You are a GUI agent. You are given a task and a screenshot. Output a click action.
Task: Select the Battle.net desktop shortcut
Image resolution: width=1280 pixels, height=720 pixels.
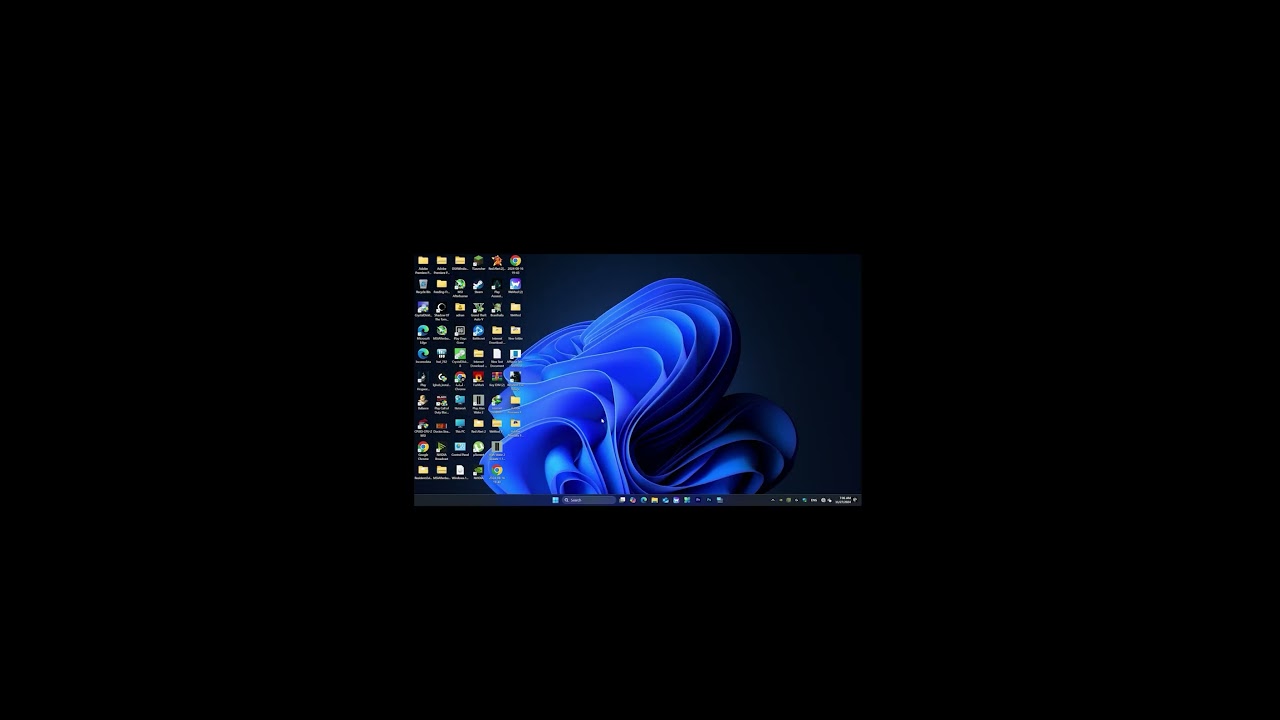tap(478, 331)
